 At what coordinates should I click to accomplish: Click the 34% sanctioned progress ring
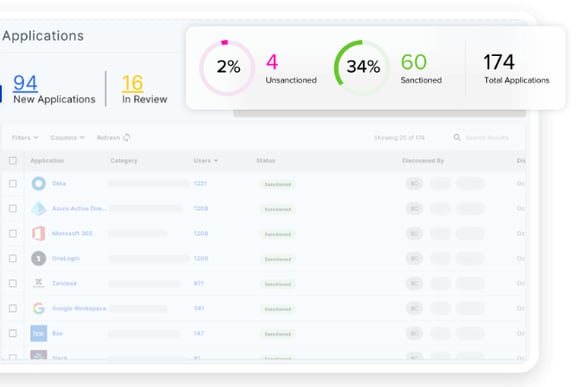[362, 68]
